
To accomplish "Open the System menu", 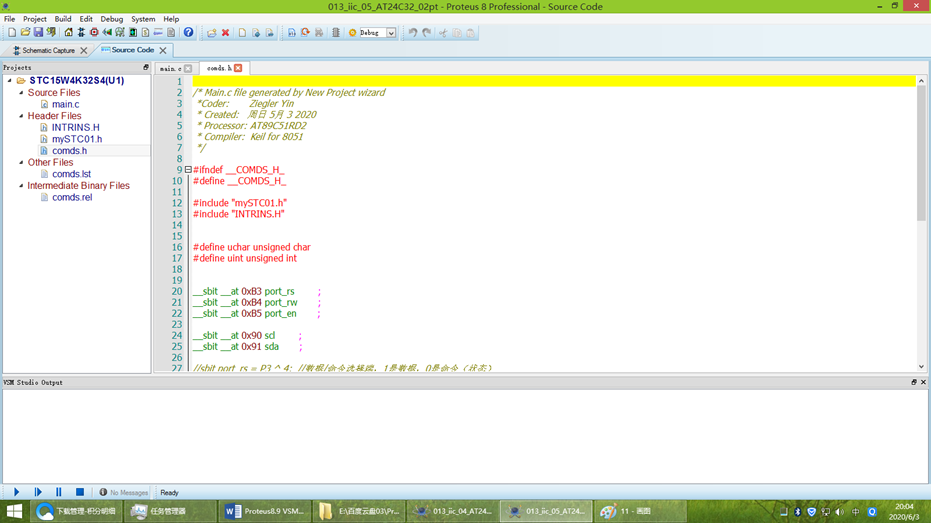I will (143, 19).
